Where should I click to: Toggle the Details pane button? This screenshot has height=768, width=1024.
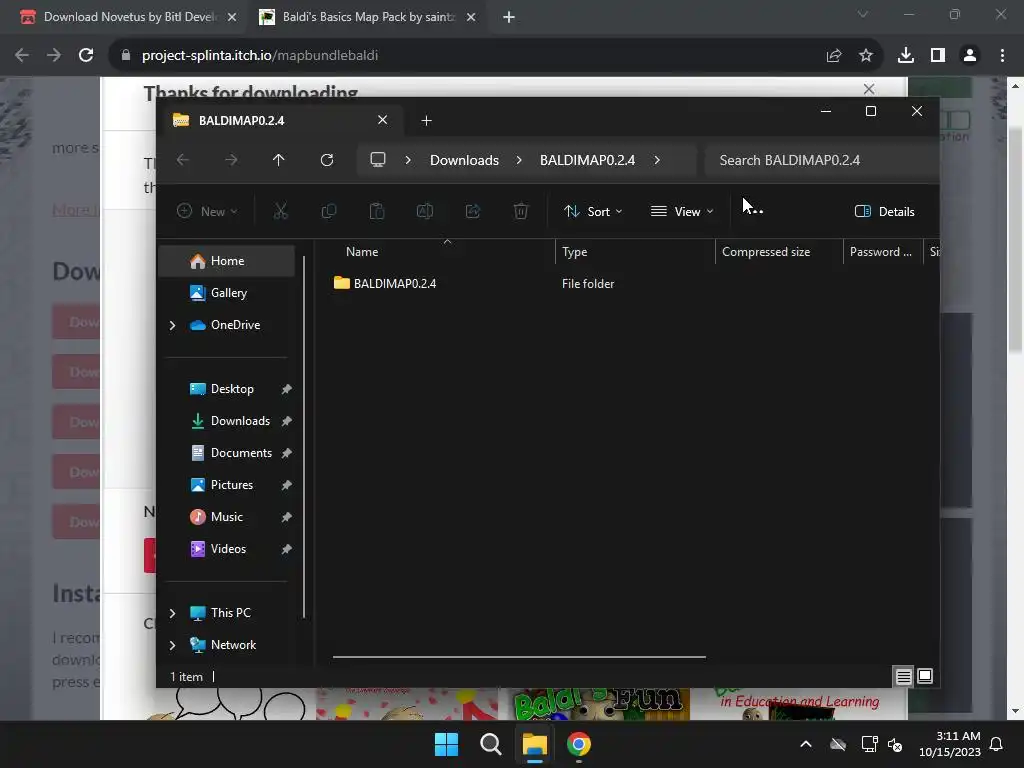885,212
